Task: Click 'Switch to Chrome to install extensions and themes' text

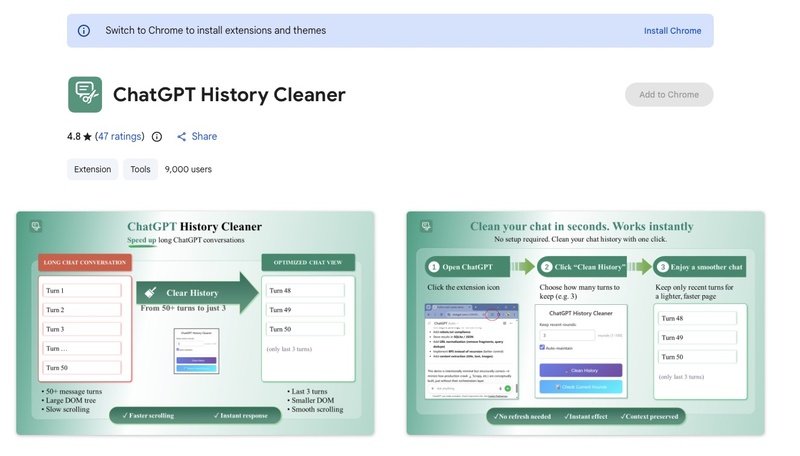Action: (x=216, y=31)
